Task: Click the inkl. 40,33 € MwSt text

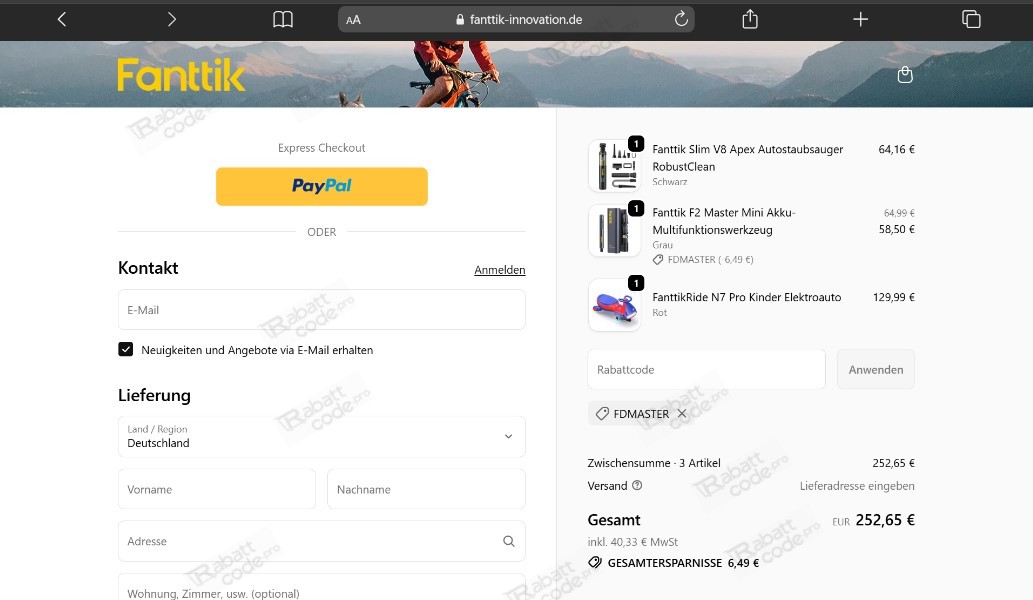Action: 632,542
